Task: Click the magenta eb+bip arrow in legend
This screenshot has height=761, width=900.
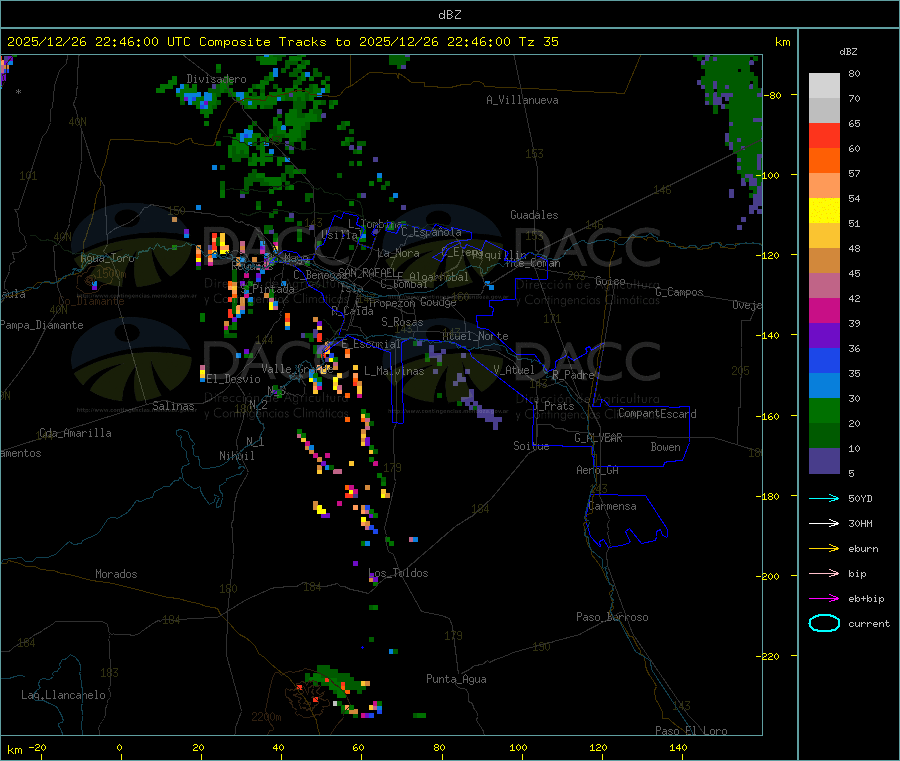Action: point(824,598)
